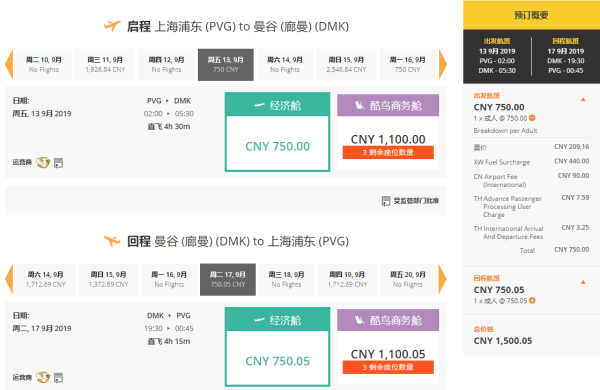The width and height of the screenshot is (600, 390).
Task: Click the 预订概要 booking summary header
Action: tap(532, 15)
